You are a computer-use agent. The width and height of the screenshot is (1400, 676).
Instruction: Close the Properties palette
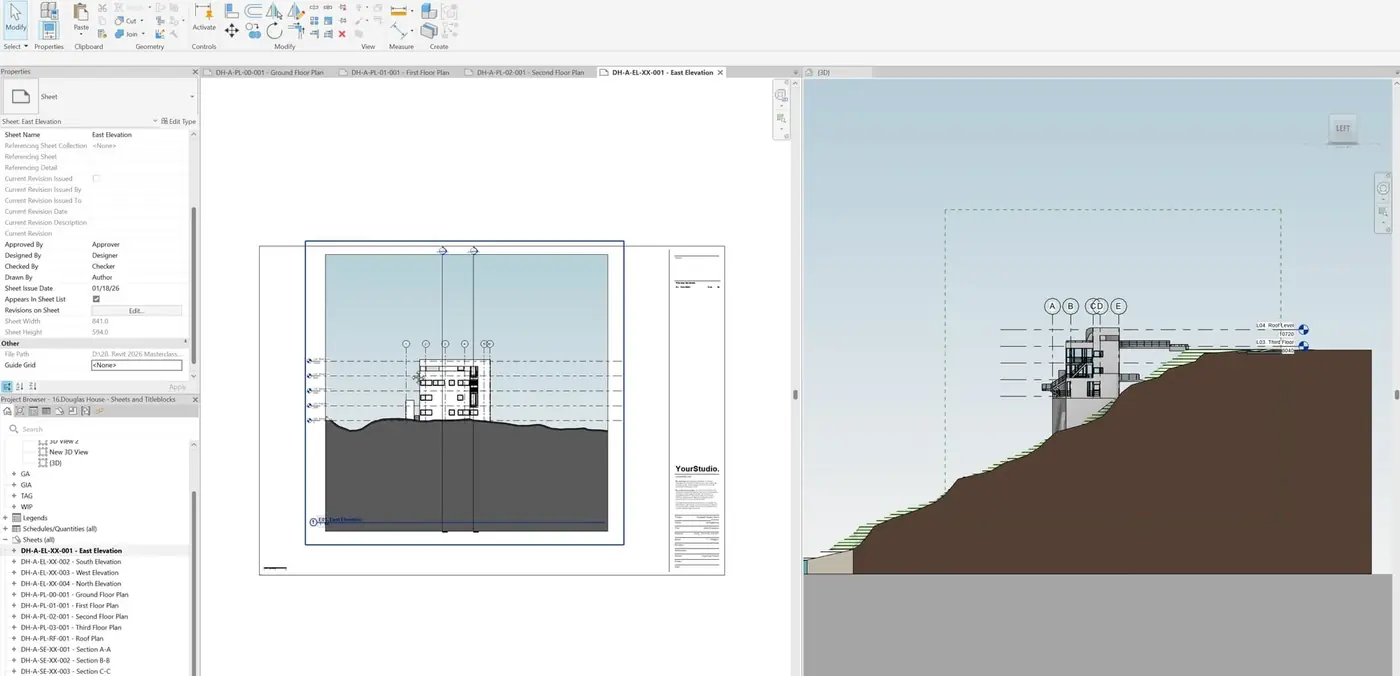point(193,72)
